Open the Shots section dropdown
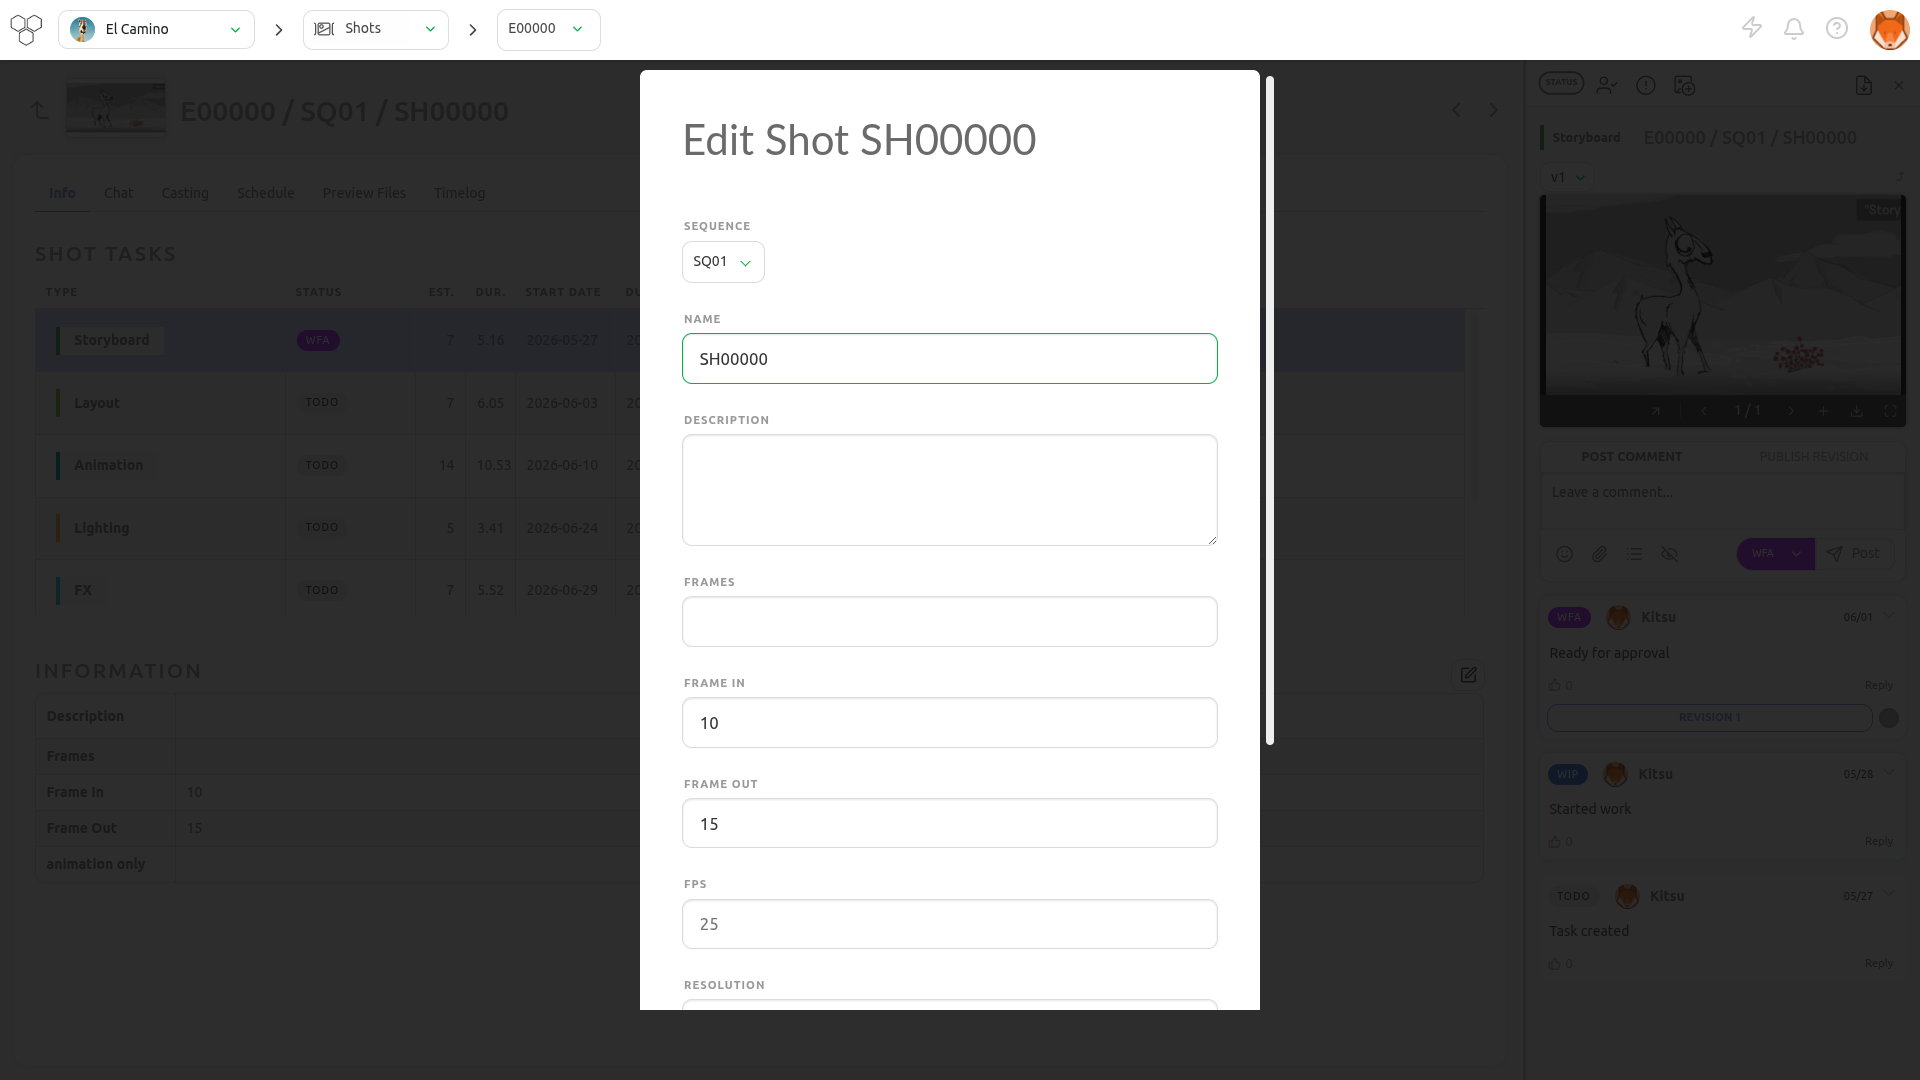Screen dimensions: 1920x1080 pyautogui.click(x=376, y=29)
